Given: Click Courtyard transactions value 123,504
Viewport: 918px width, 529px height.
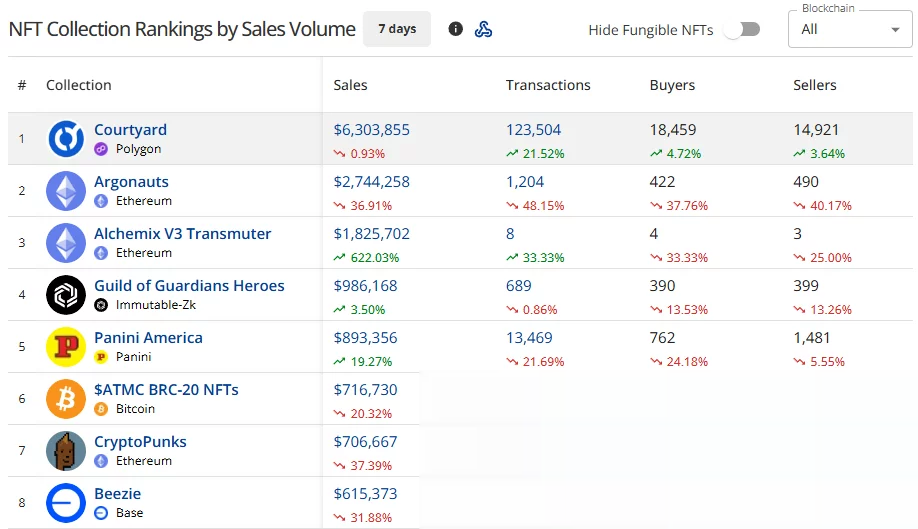Looking at the screenshot, I should tap(533, 129).
